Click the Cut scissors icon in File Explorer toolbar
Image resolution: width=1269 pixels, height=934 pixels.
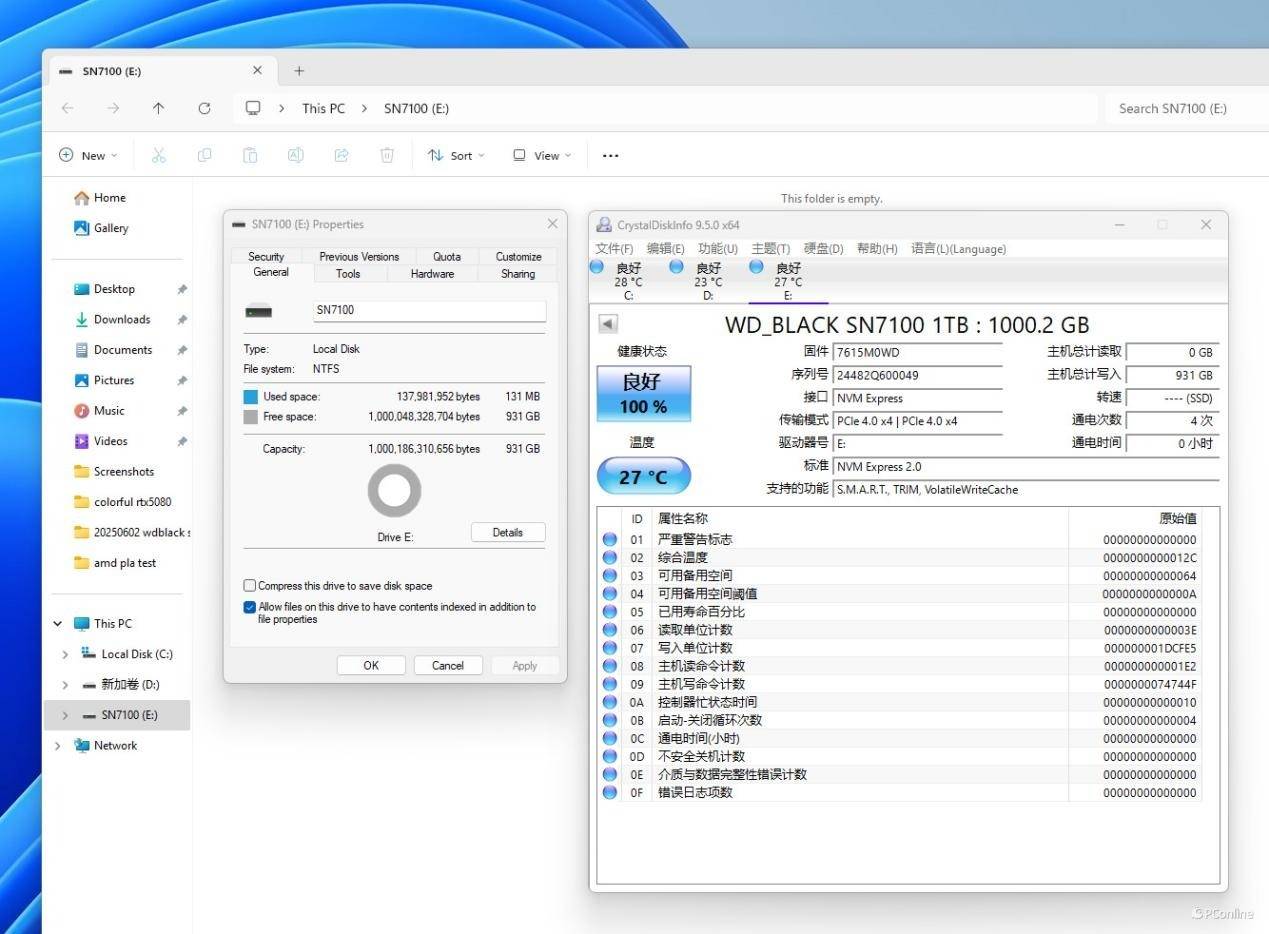tap(158, 155)
